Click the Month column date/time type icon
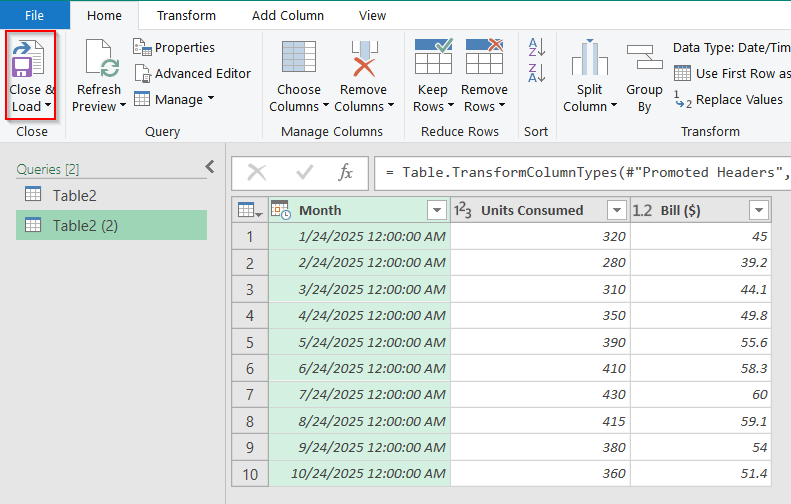The height and width of the screenshot is (504, 791). (x=280, y=210)
